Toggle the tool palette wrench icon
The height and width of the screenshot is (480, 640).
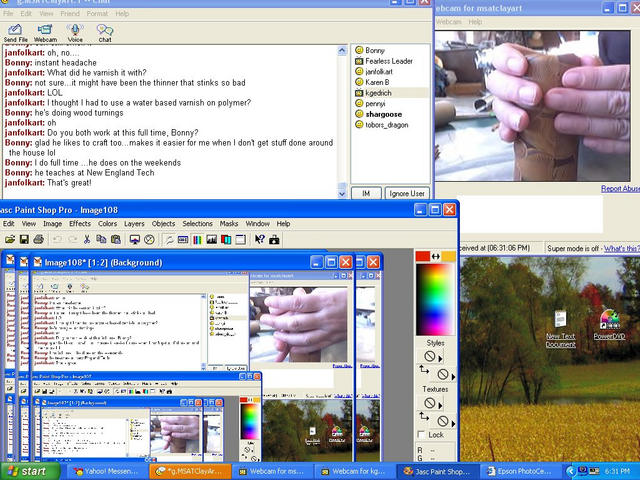(168, 239)
